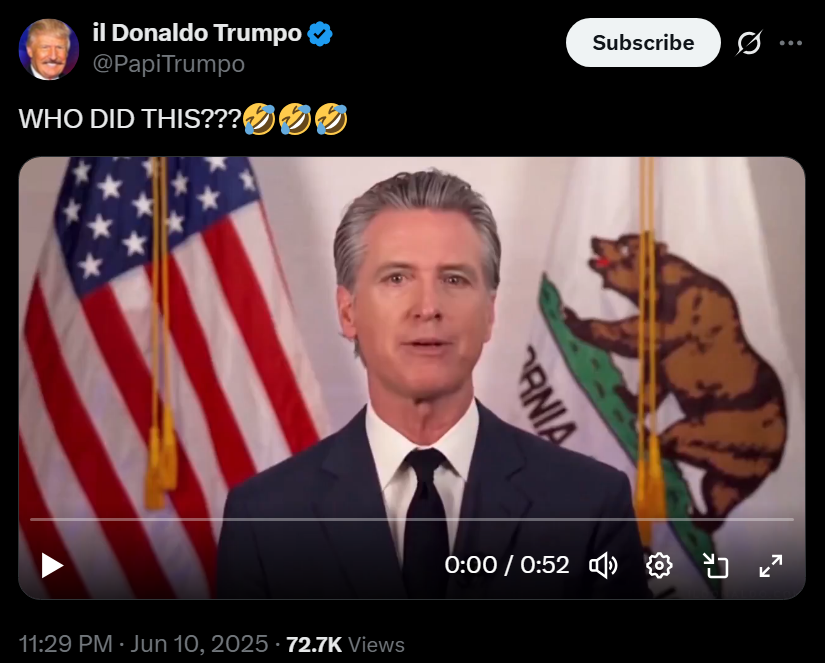Image resolution: width=825 pixels, height=663 pixels.
Task: Open the three-dot more options menu
Action: [x=791, y=43]
